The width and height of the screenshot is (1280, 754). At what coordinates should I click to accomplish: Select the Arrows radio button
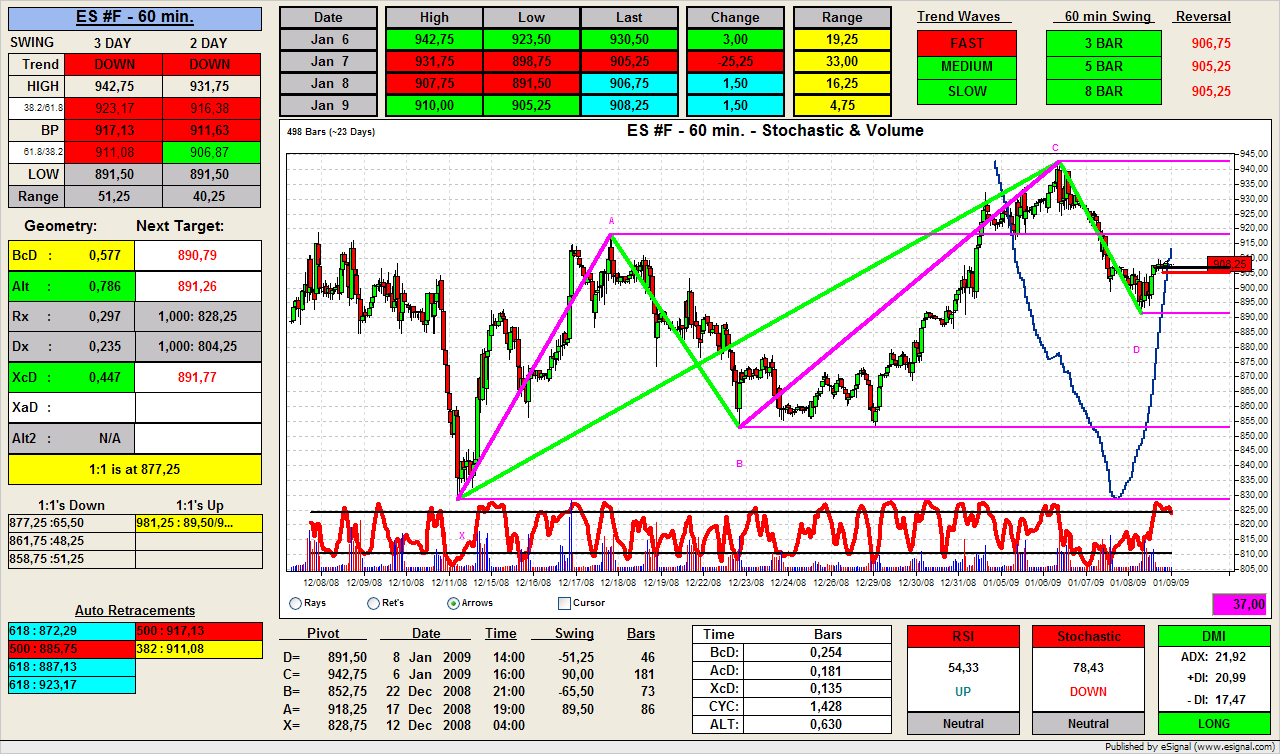pos(453,603)
